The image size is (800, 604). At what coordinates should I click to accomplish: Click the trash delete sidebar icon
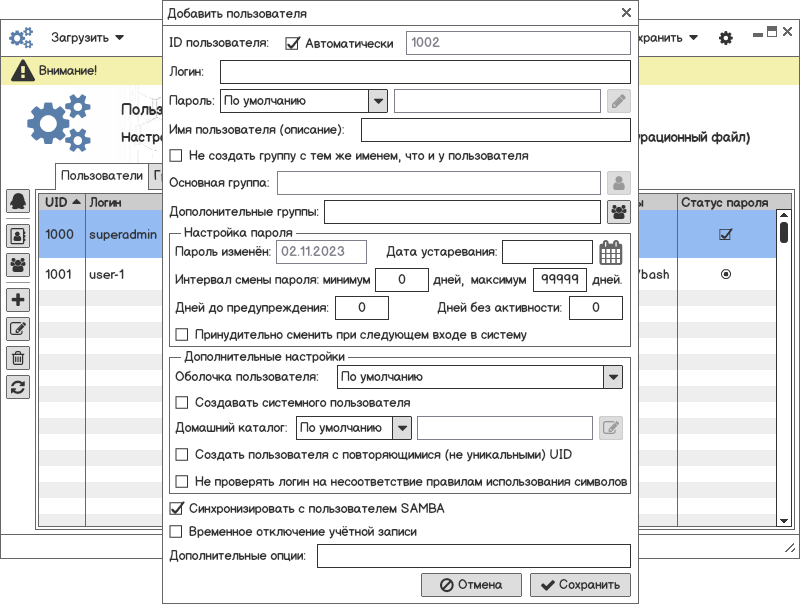point(18,358)
